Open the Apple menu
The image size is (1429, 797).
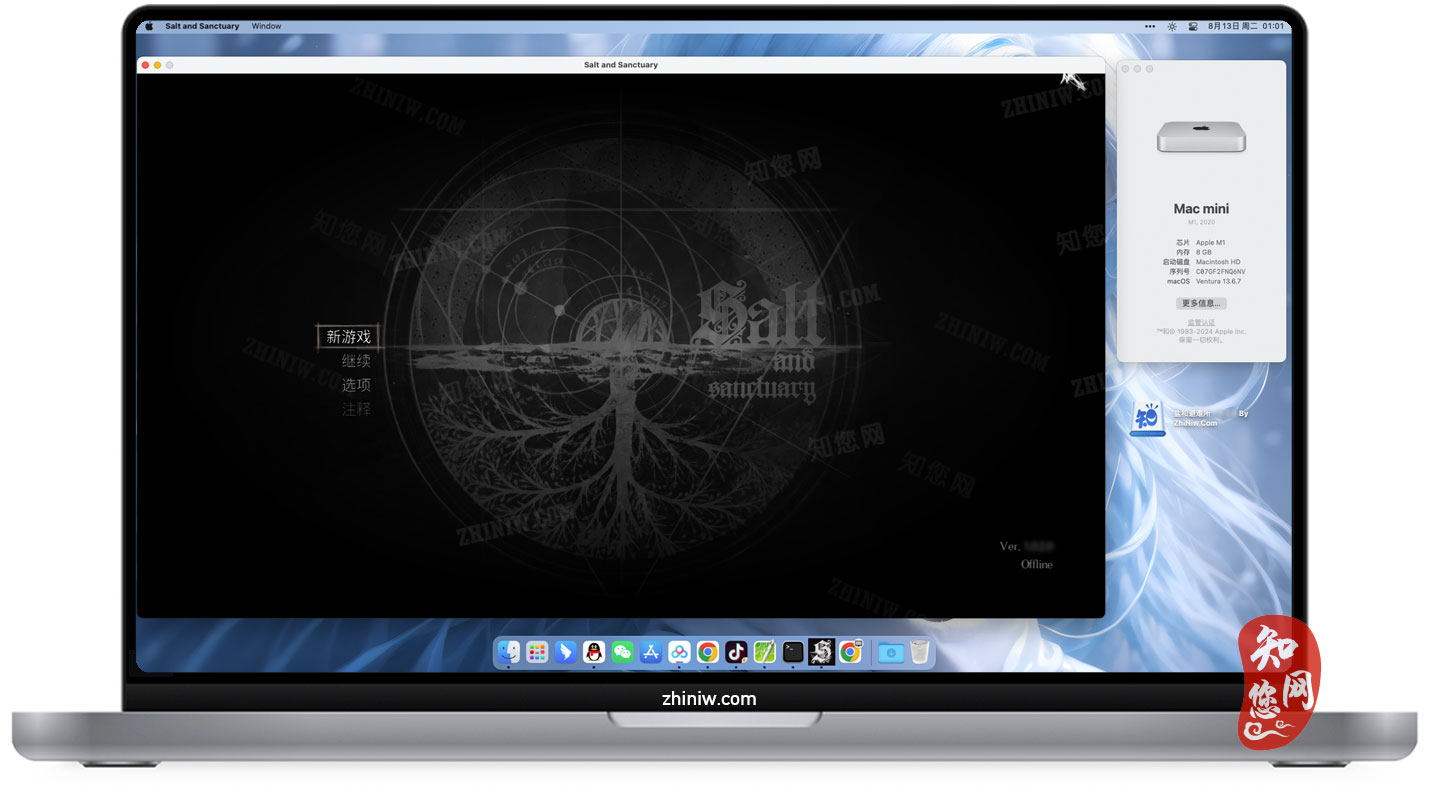pyautogui.click(x=149, y=26)
